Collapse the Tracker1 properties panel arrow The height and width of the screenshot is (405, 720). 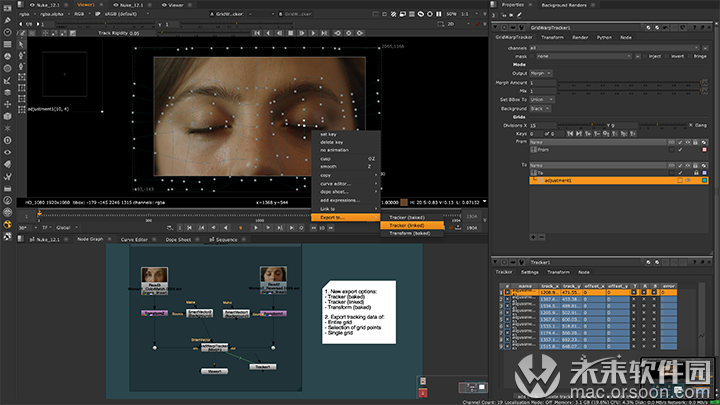(x=495, y=262)
